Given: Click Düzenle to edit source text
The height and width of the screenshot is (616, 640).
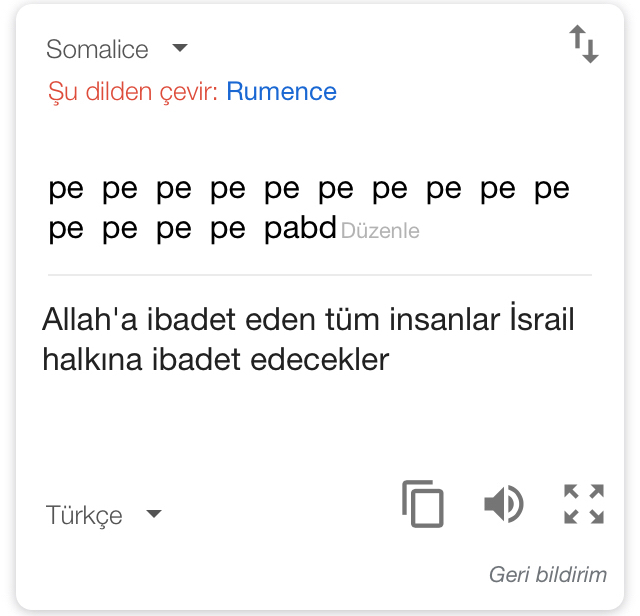Looking at the screenshot, I should click(x=380, y=231).
